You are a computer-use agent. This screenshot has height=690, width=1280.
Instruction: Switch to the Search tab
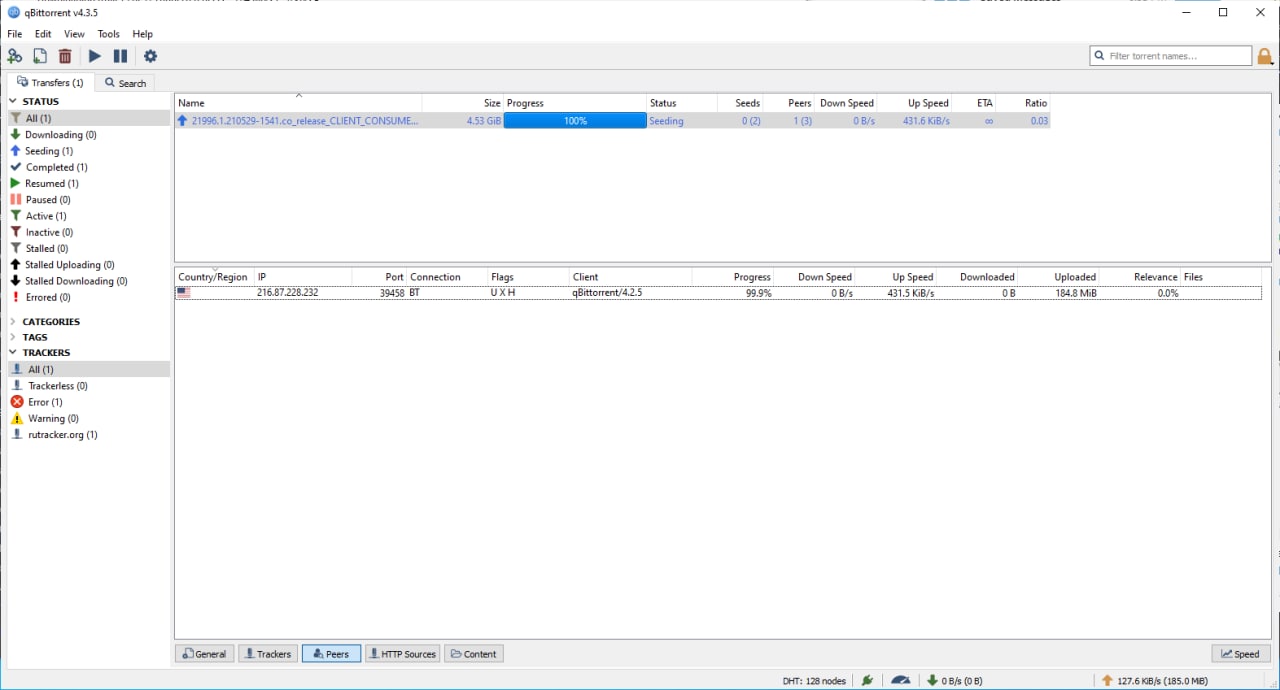coord(125,83)
